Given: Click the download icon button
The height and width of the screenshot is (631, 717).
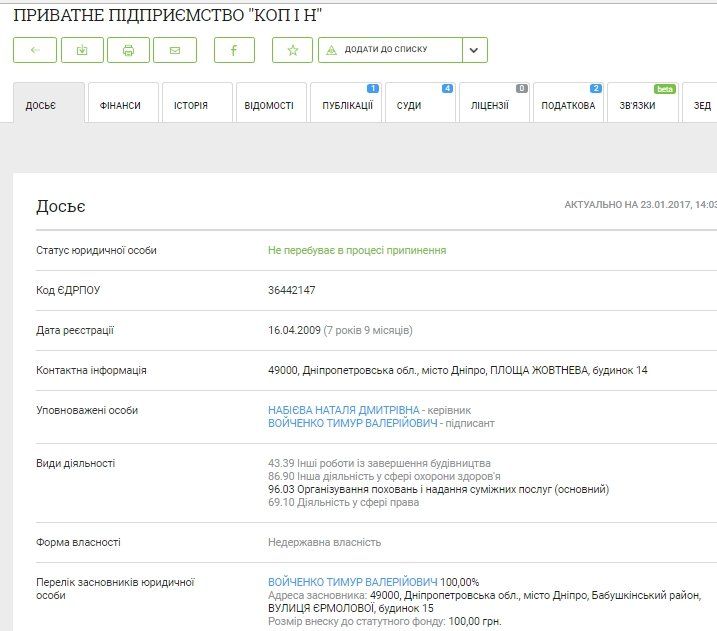Looking at the screenshot, I should [x=82, y=50].
